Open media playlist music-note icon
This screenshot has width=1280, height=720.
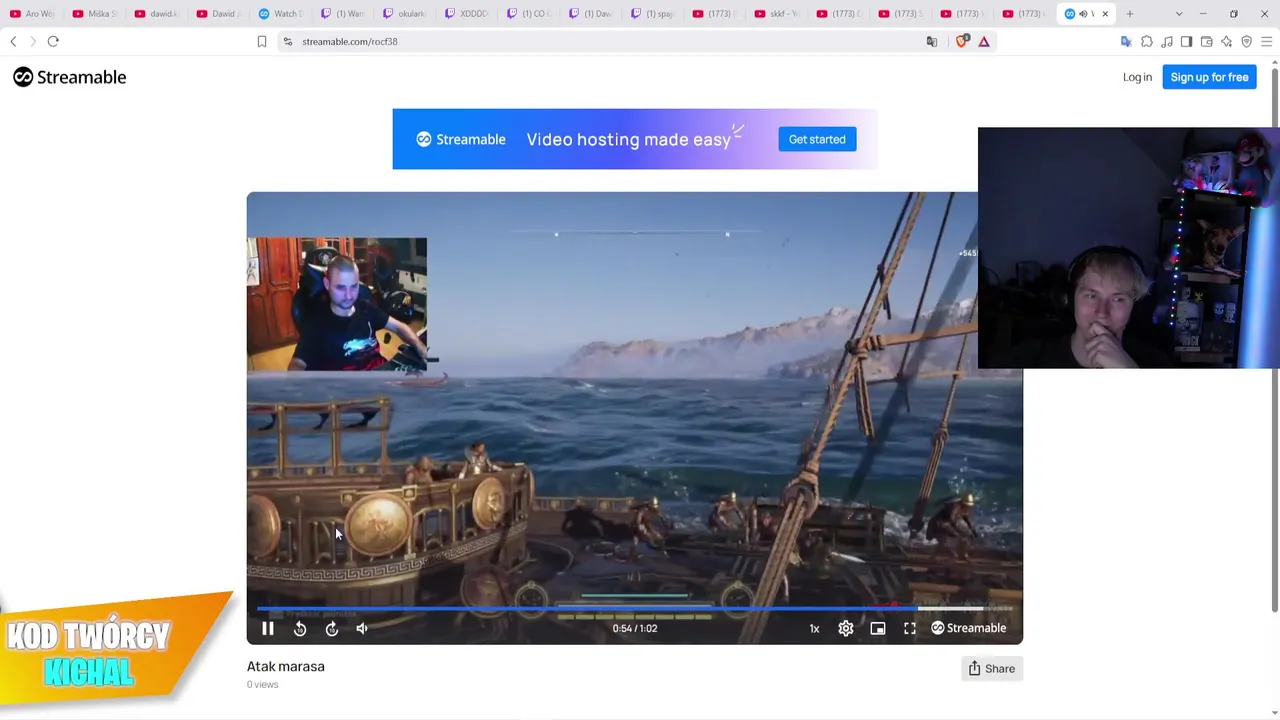[1167, 41]
